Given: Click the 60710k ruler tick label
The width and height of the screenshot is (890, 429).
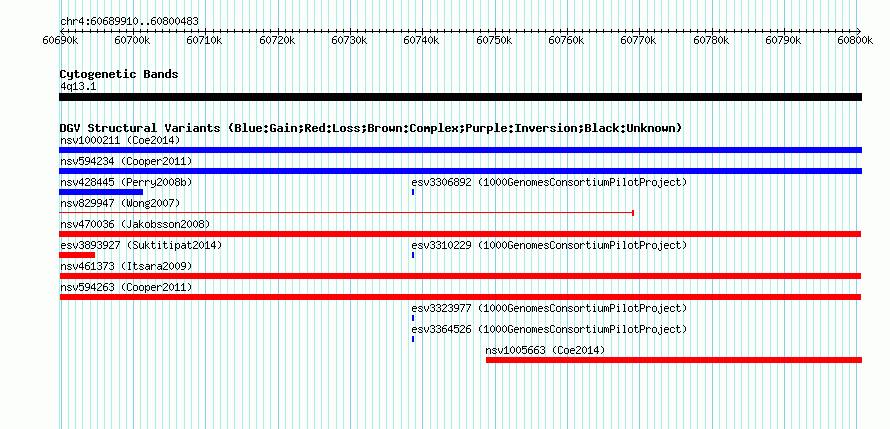Looking at the screenshot, I should (x=205, y=40).
